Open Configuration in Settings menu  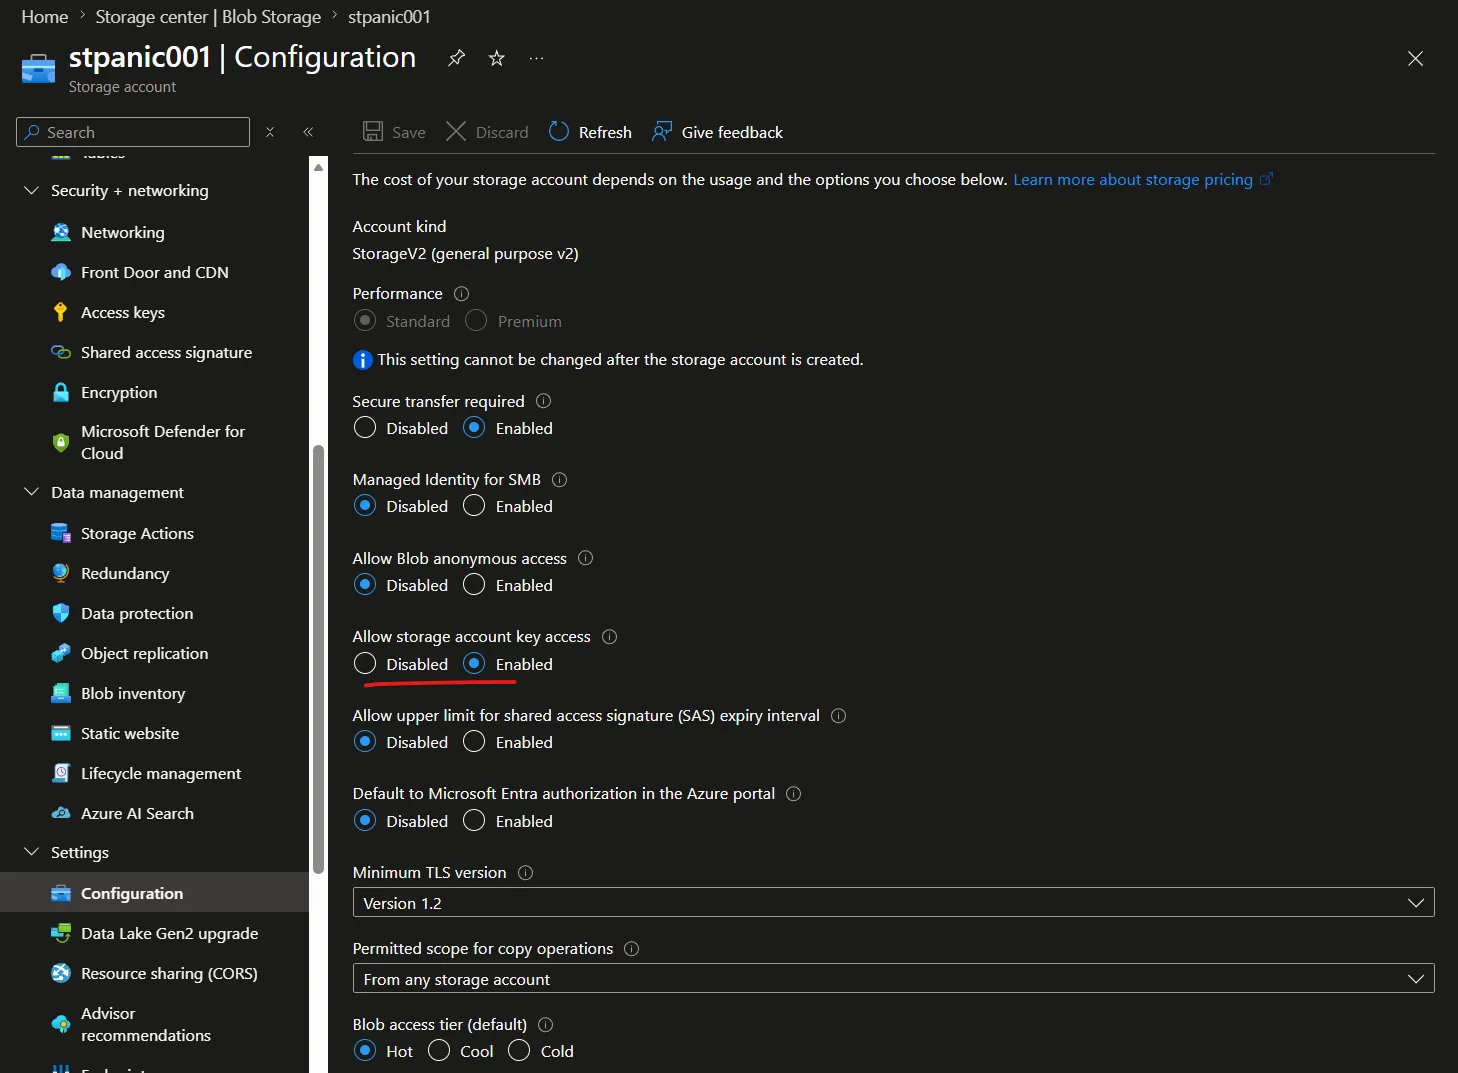click(x=154, y=893)
